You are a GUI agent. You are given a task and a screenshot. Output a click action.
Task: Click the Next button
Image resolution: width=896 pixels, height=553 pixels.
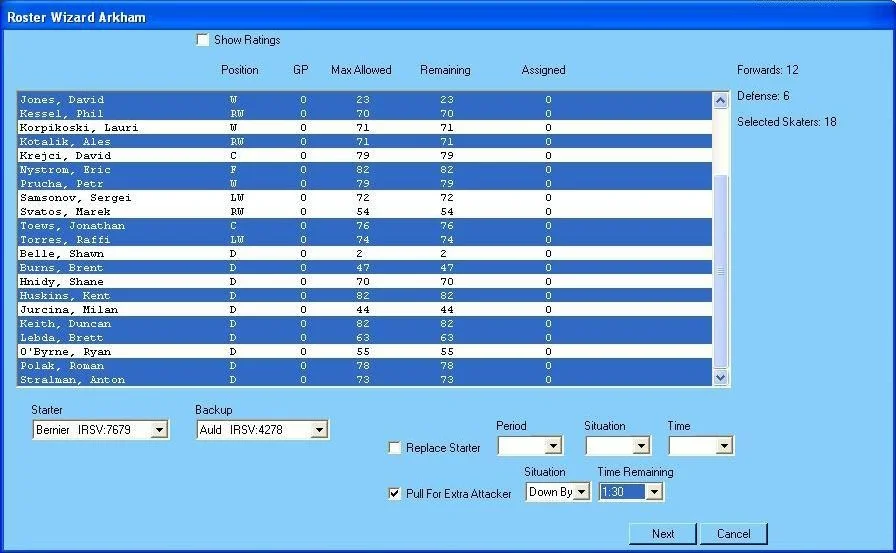(662, 534)
